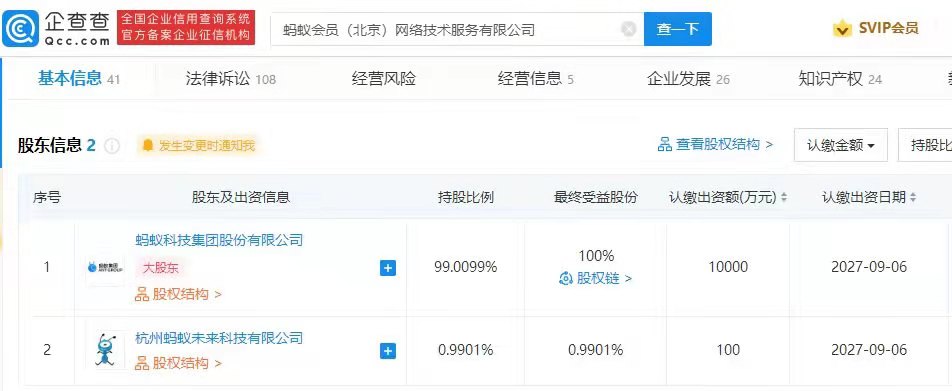Sort by 认缴出资额(万元) column arrows
The image size is (952, 391).
point(784,197)
